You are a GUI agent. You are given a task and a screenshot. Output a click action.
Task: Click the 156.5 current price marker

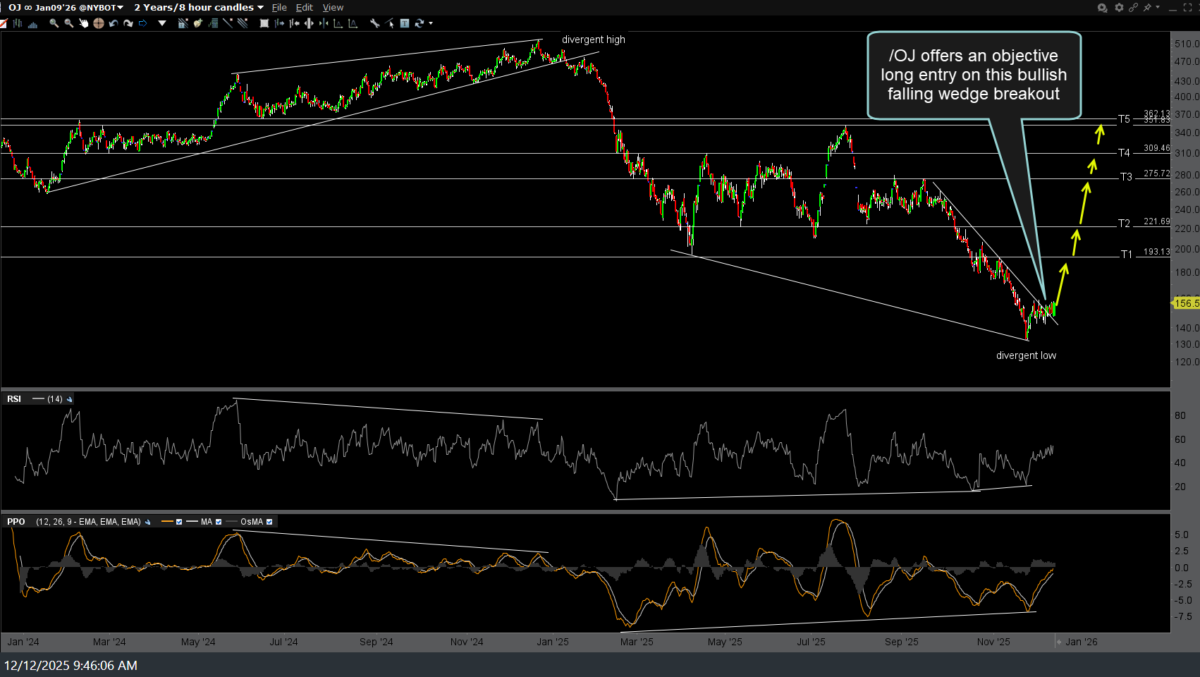[x=1183, y=302]
